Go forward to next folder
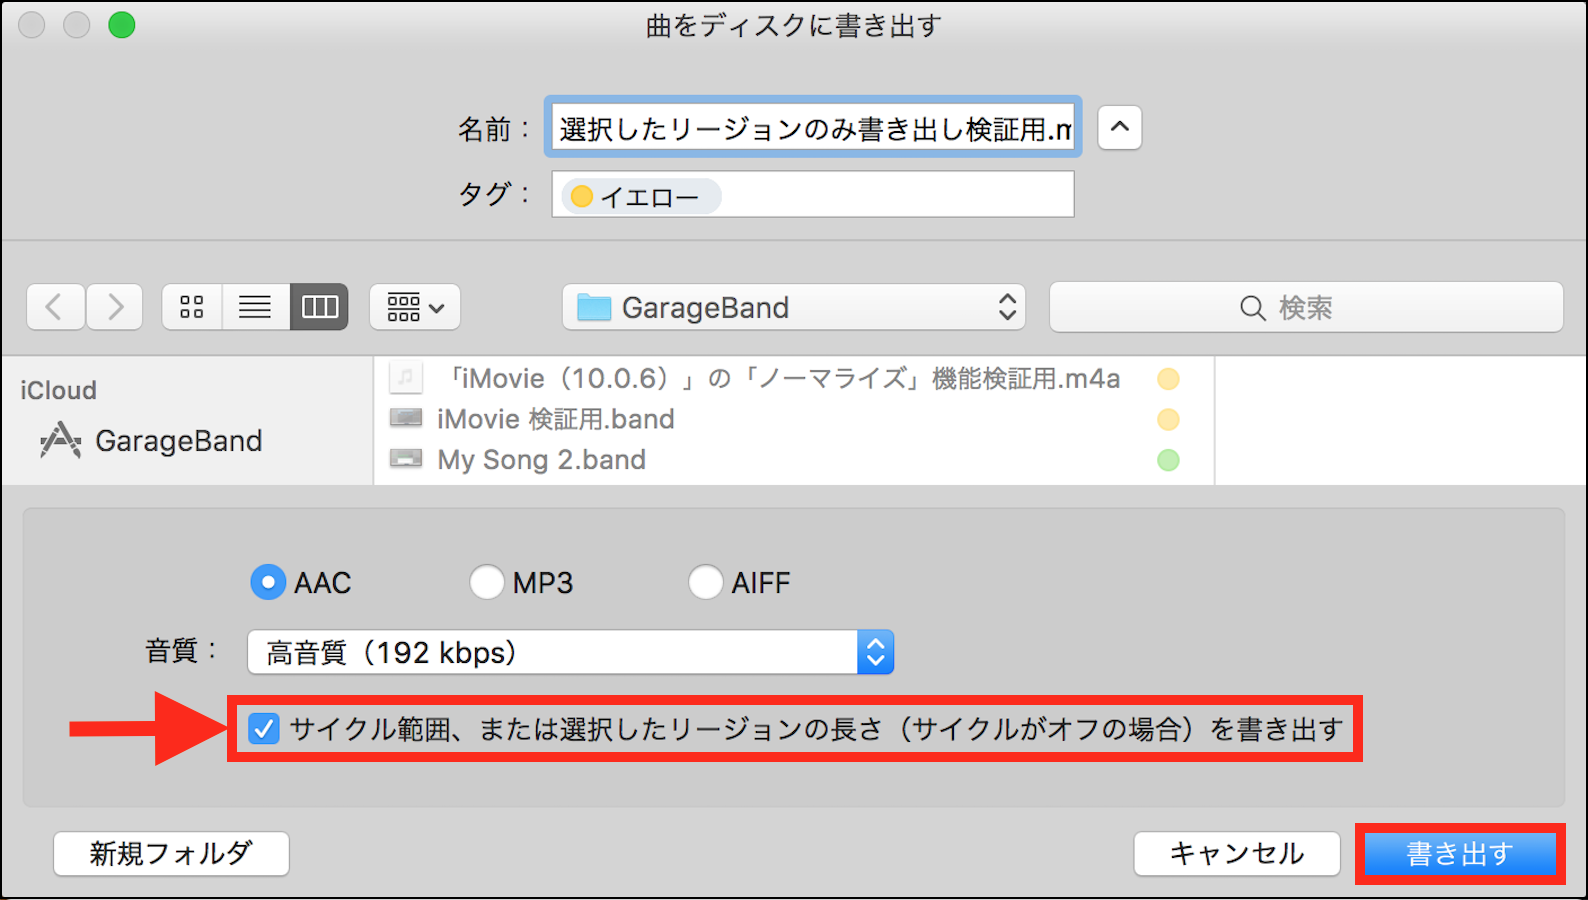The width and height of the screenshot is (1588, 900). 115,307
